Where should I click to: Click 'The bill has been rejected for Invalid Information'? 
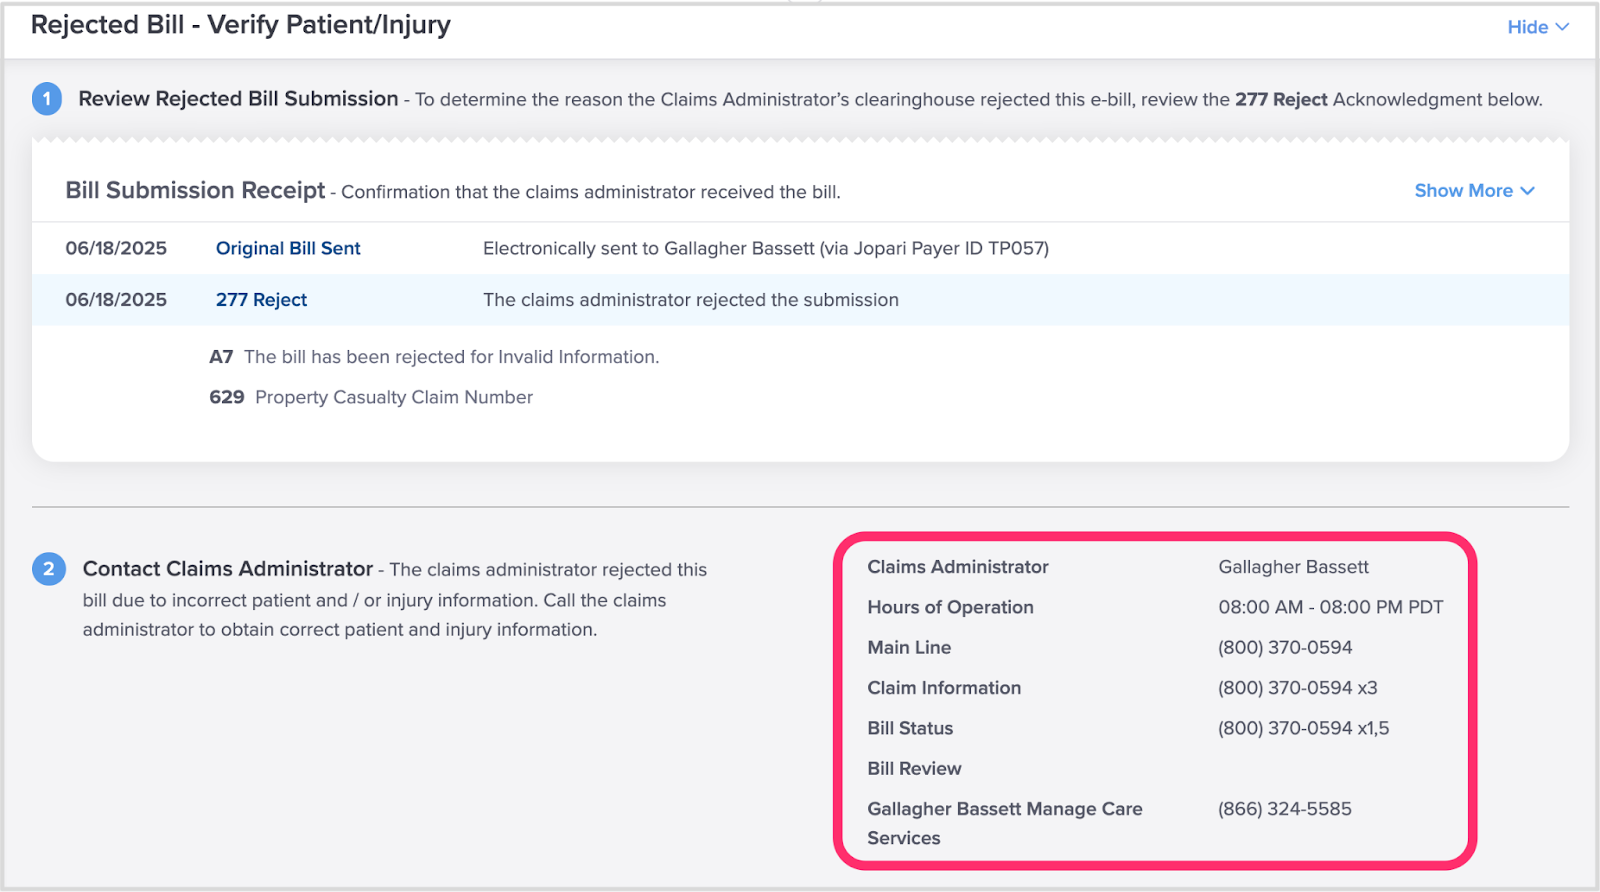click(452, 357)
